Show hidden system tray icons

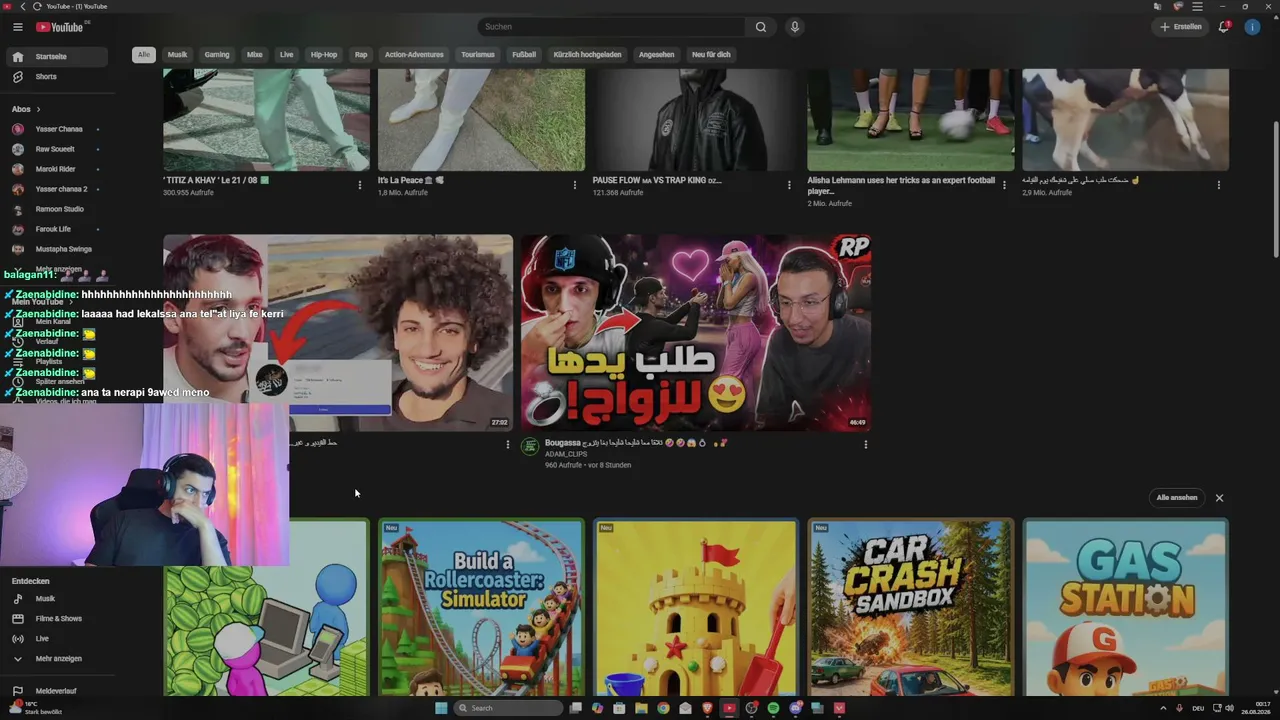coord(1163,708)
